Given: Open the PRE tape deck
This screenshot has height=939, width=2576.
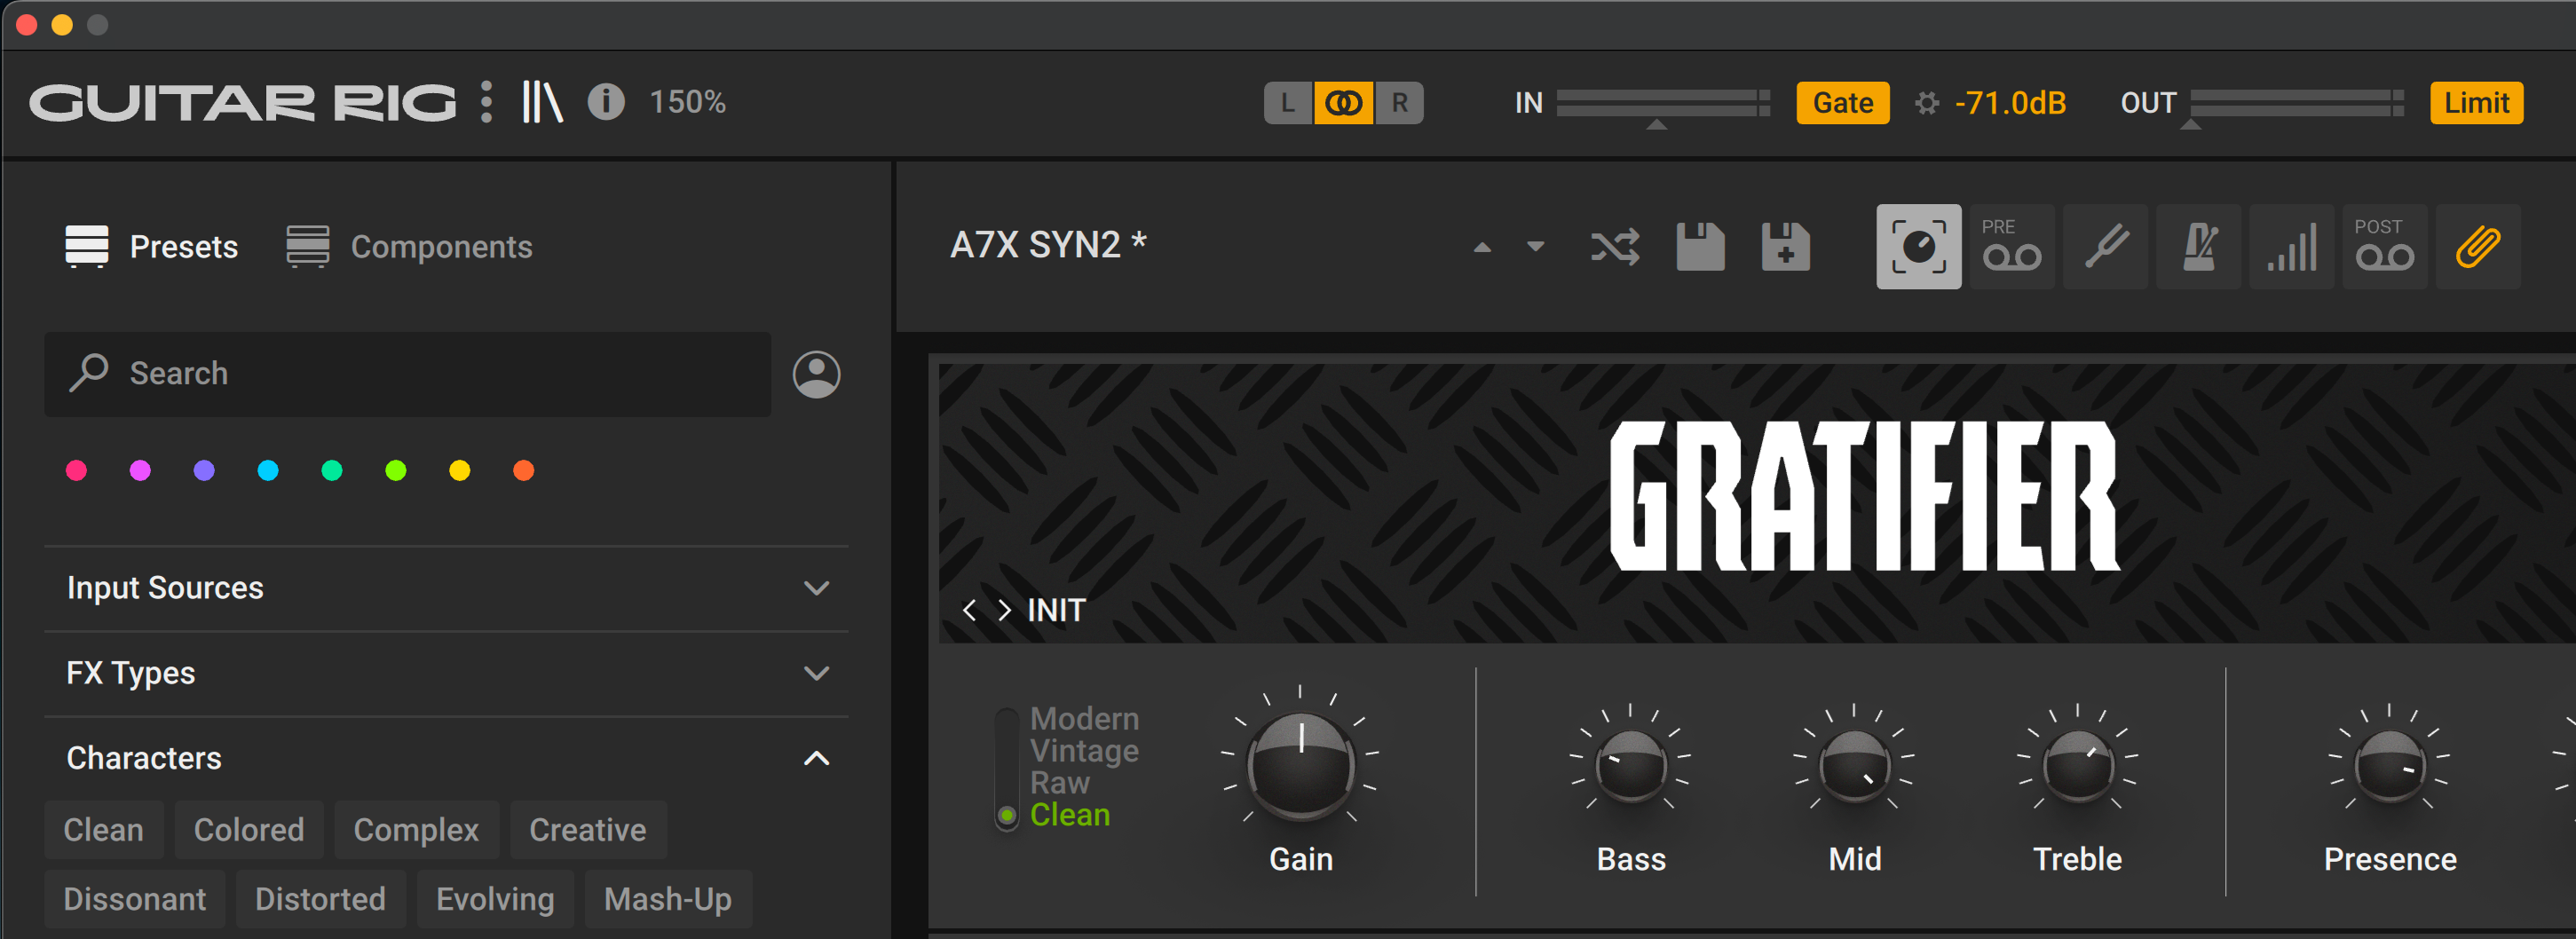Looking at the screenshot, I should (2011, 247).
